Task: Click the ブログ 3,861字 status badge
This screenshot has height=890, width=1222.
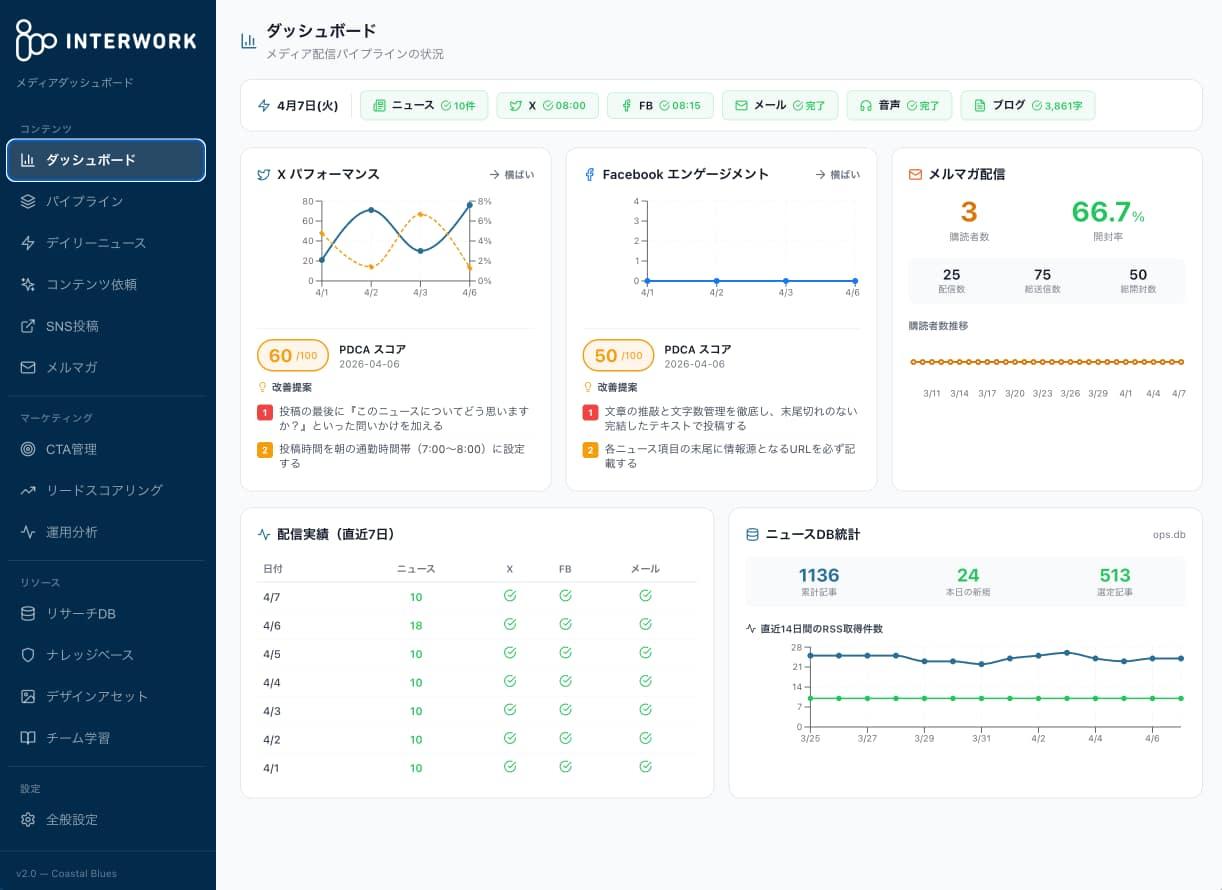Action: 1027,105
